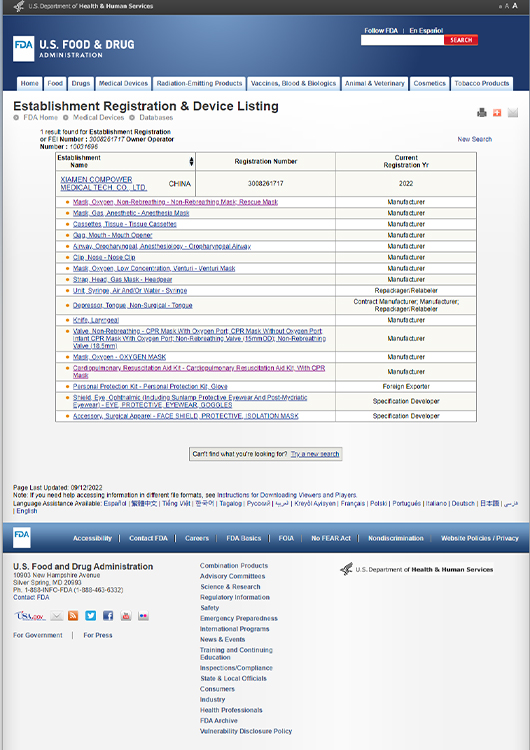Click the print page icon

coord(482,112)
